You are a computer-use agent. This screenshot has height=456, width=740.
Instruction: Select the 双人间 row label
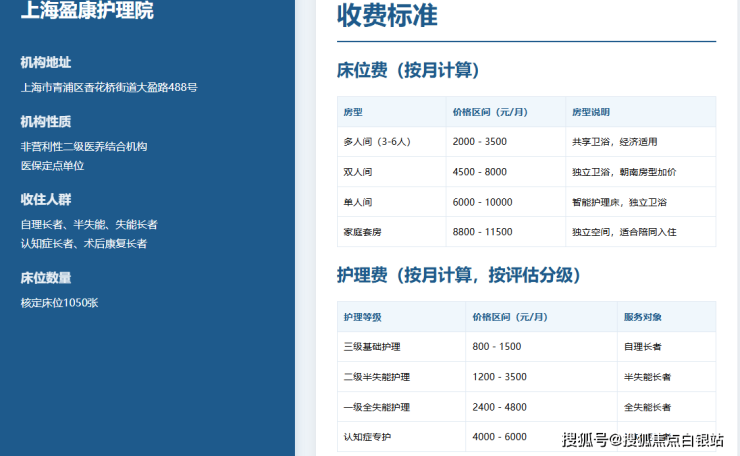point(358,172)
